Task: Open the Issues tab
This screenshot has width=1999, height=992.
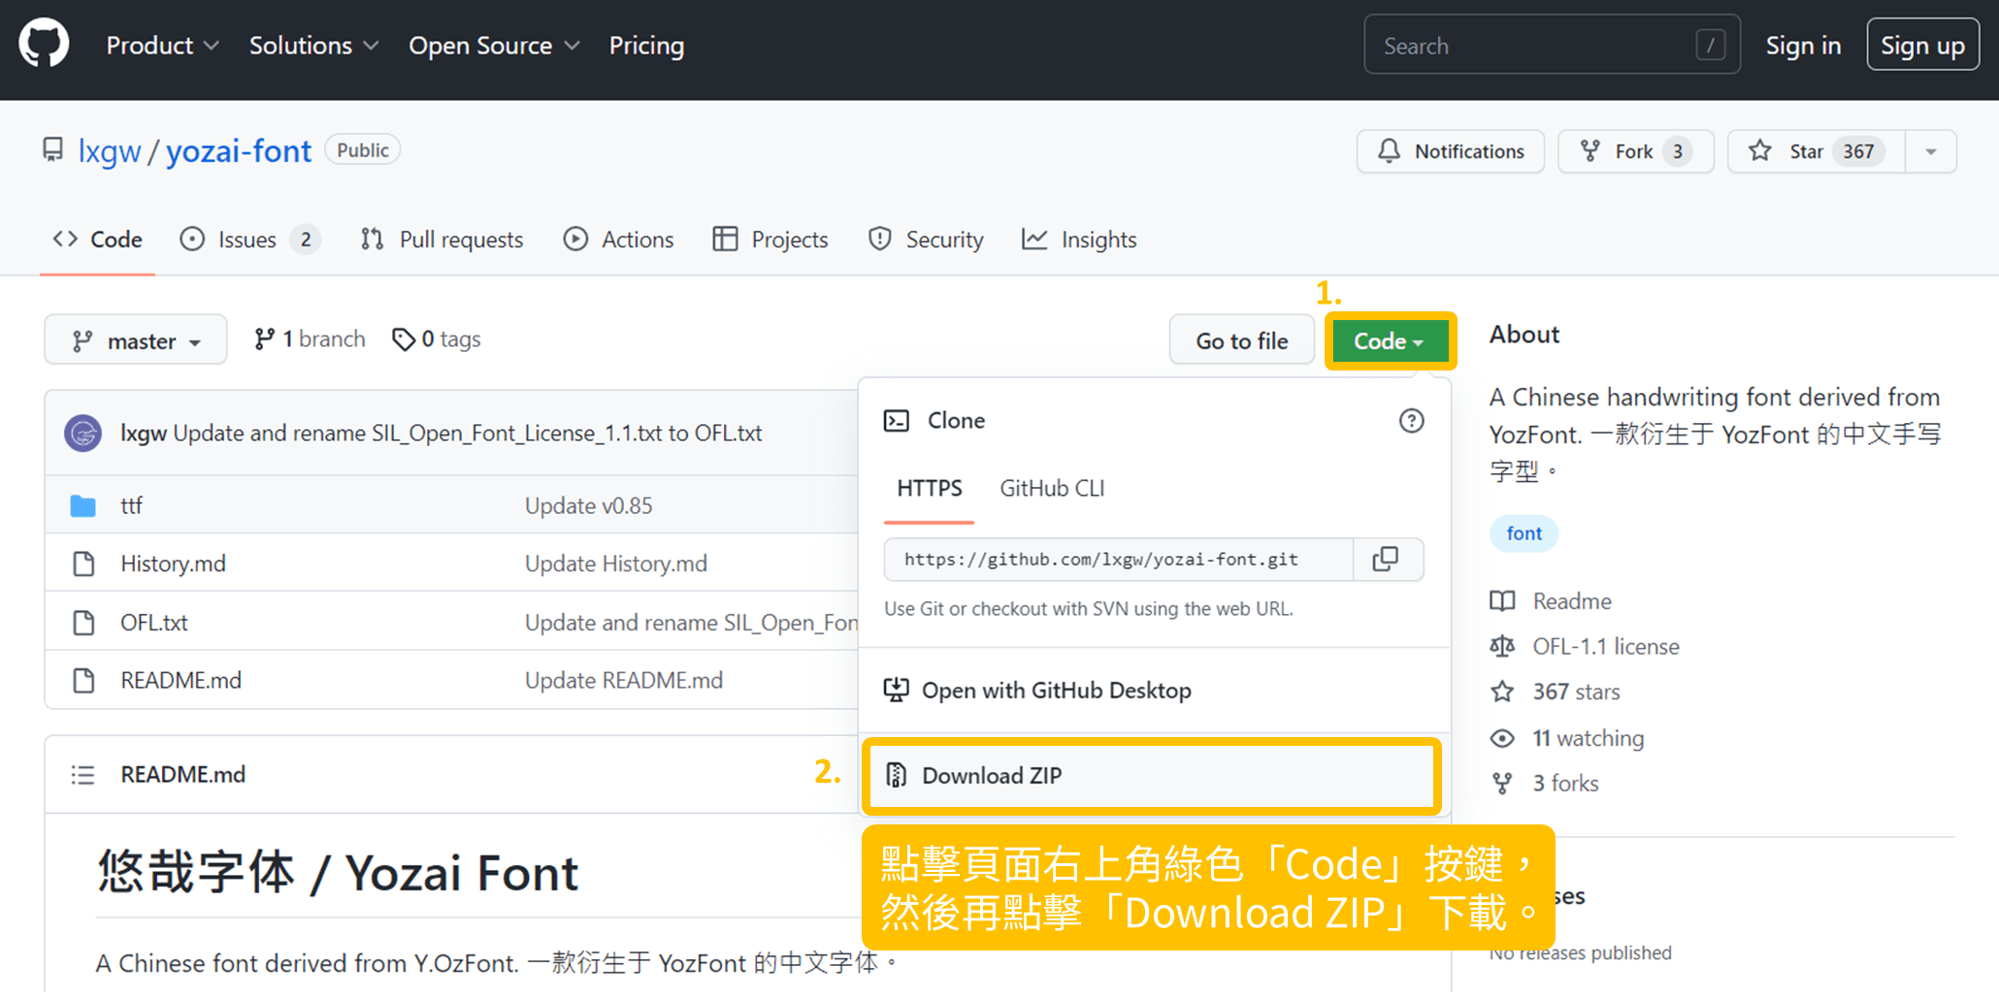Action: pyautogui.click(x=248, y=240)
